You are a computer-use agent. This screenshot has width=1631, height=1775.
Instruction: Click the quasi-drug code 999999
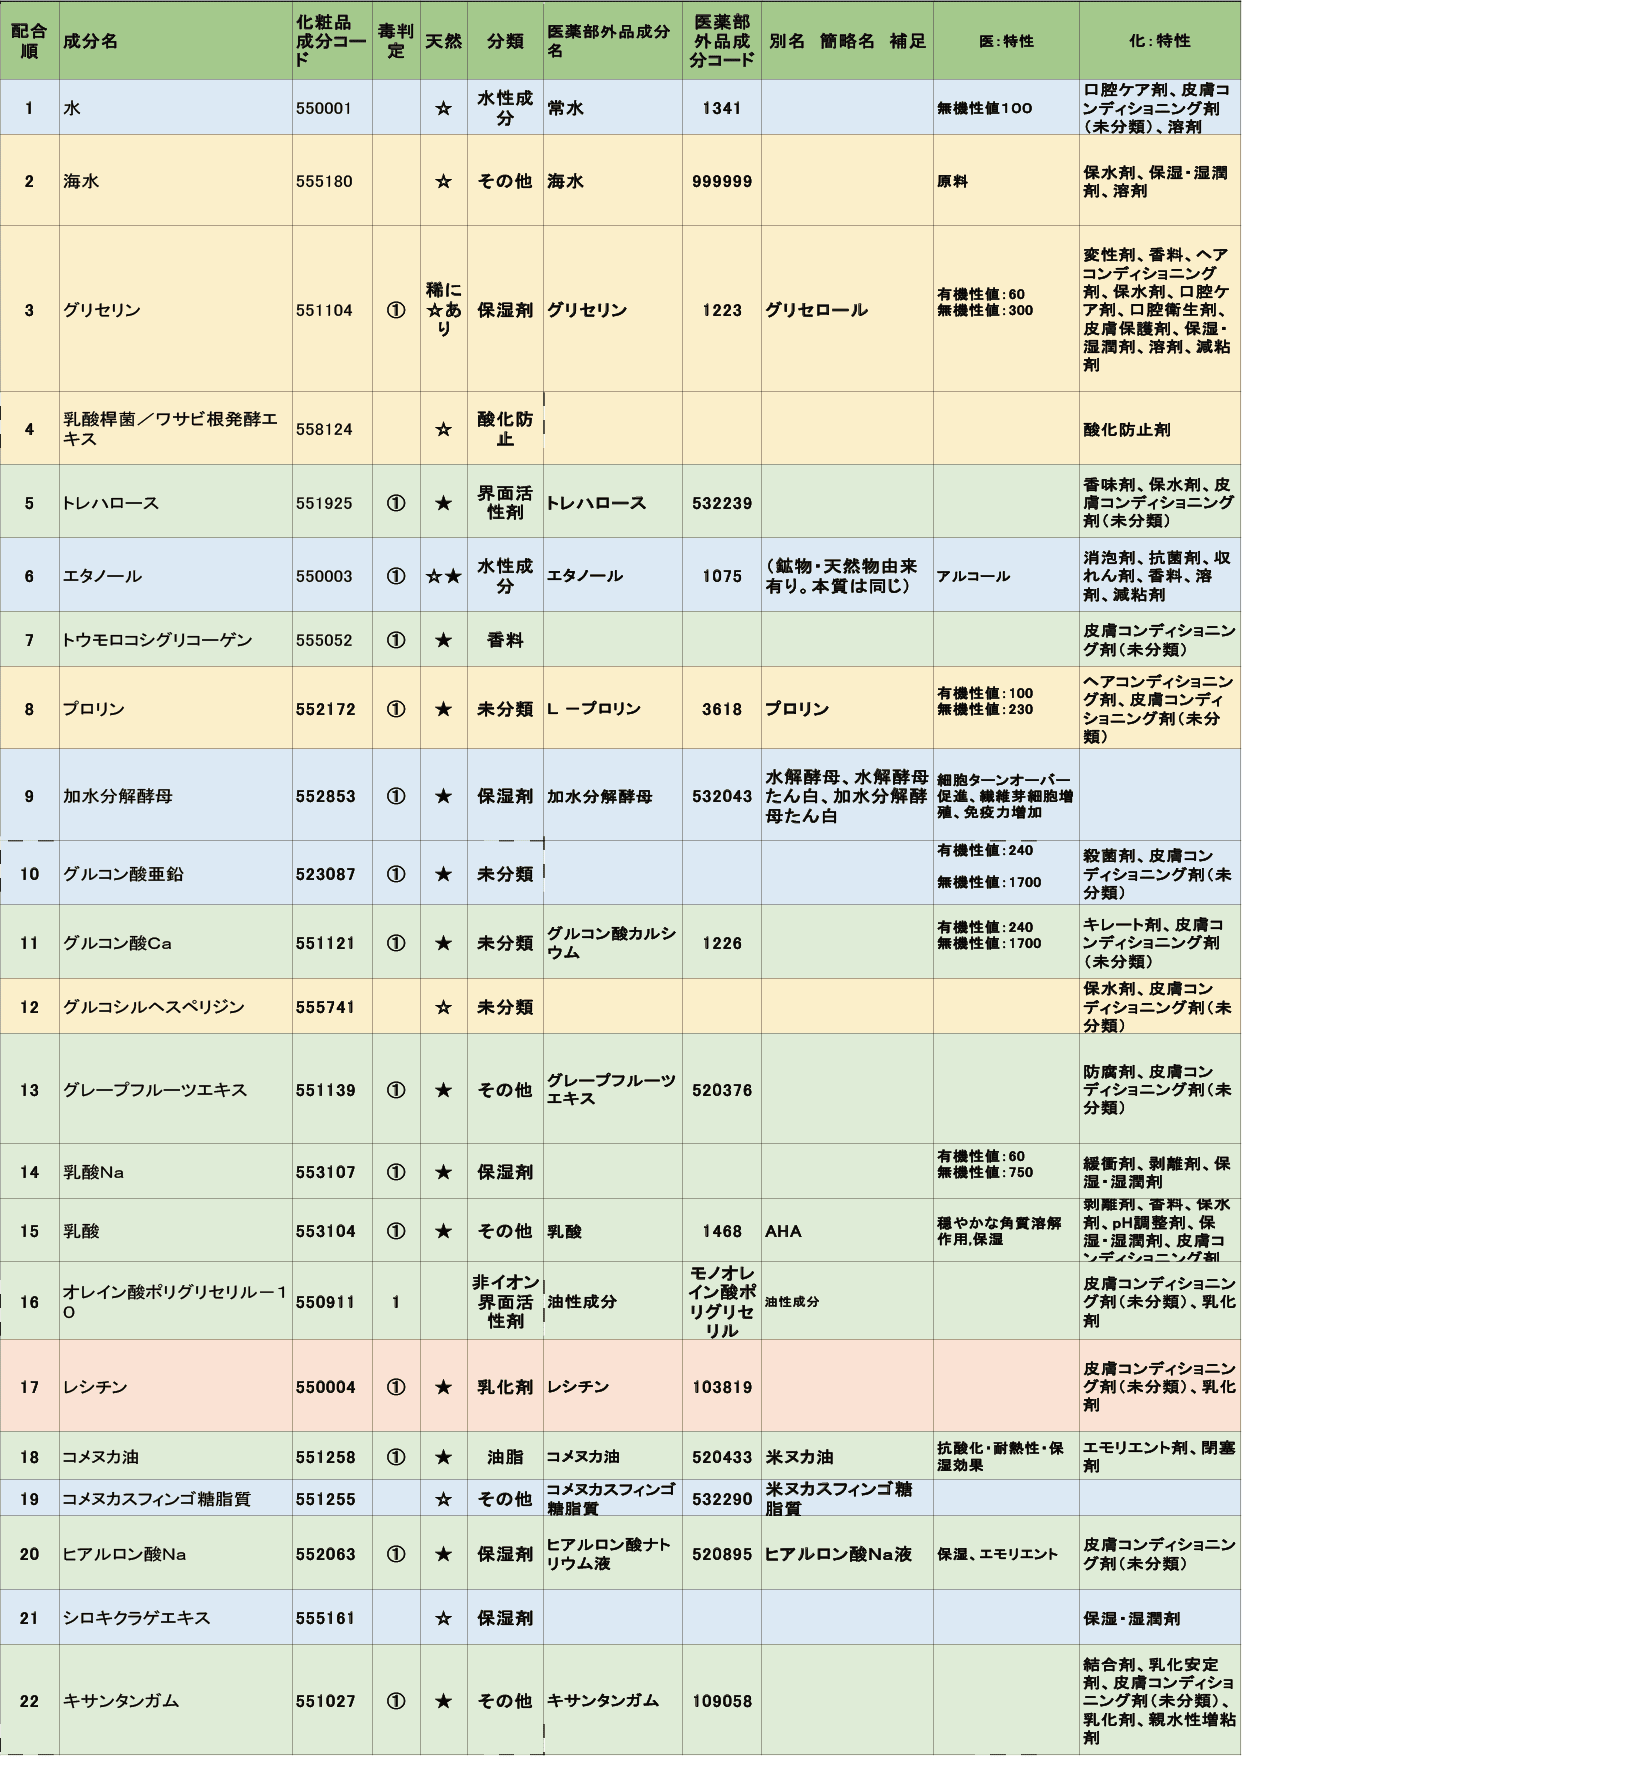[722, 181]
